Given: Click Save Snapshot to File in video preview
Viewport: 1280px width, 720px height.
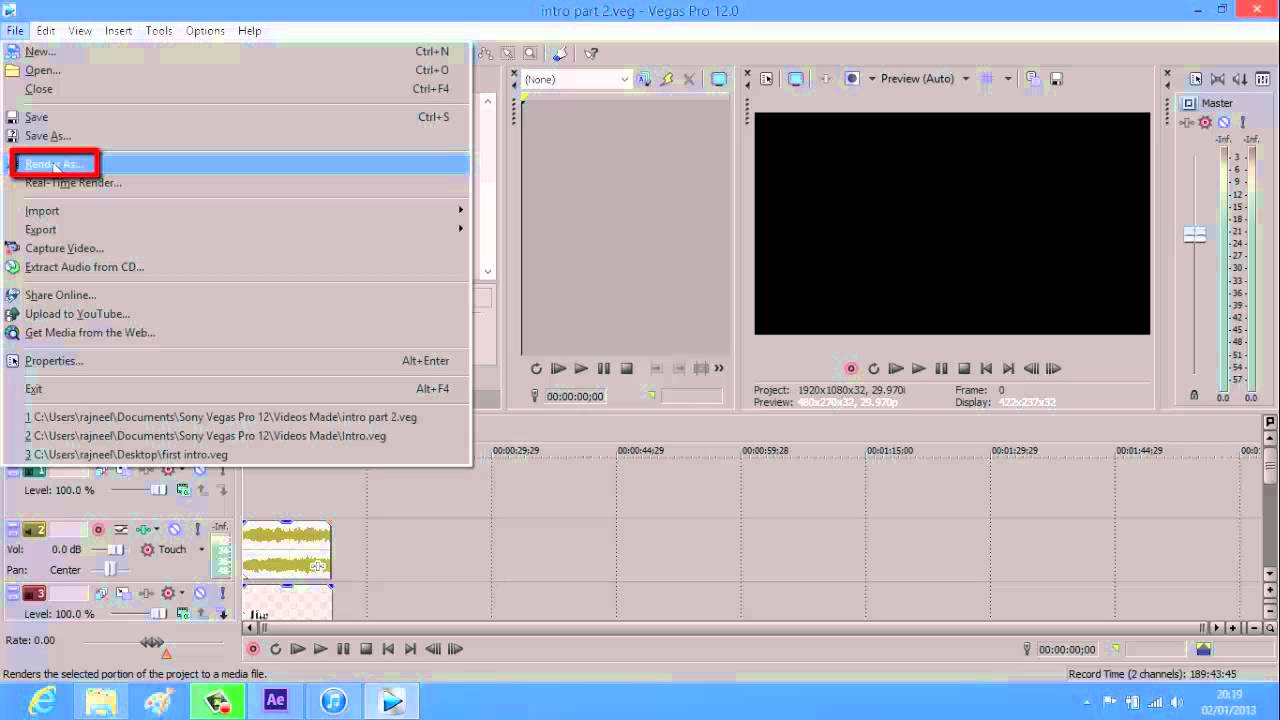Looking at the screenshot, I should (x=1056, y=79).
